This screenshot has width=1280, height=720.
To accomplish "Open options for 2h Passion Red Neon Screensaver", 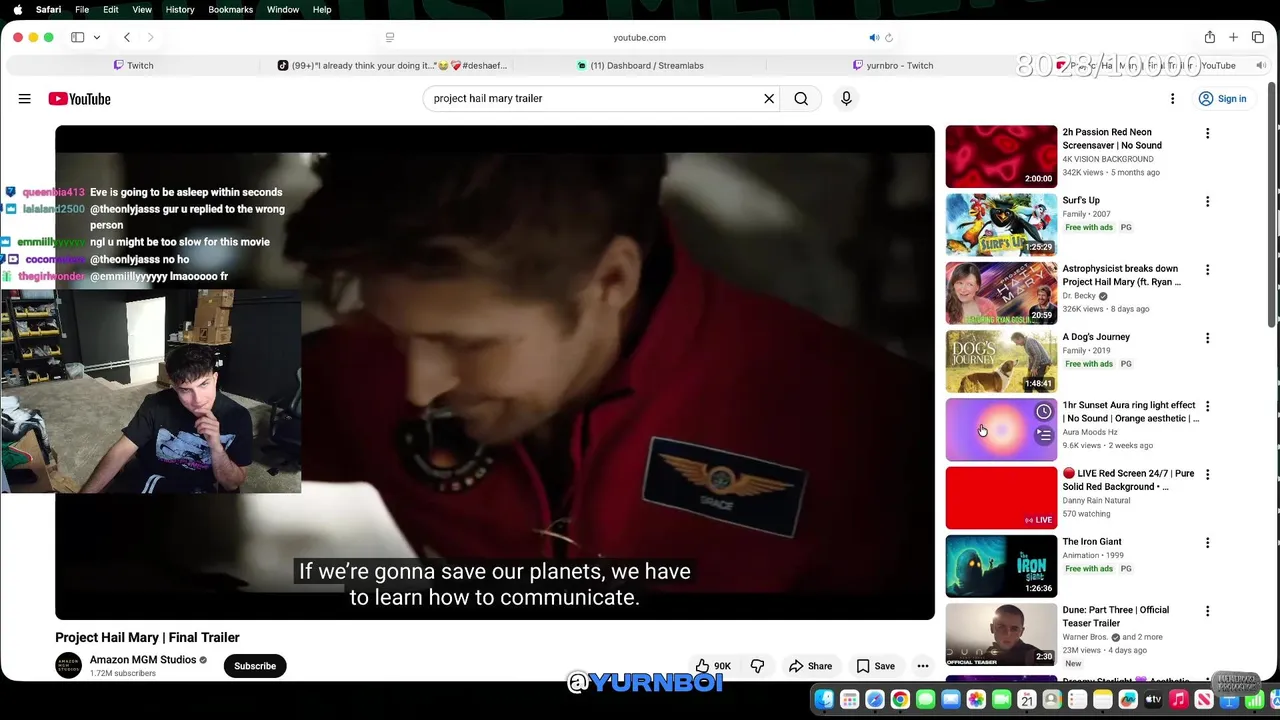I will (x=1207, y=133).
